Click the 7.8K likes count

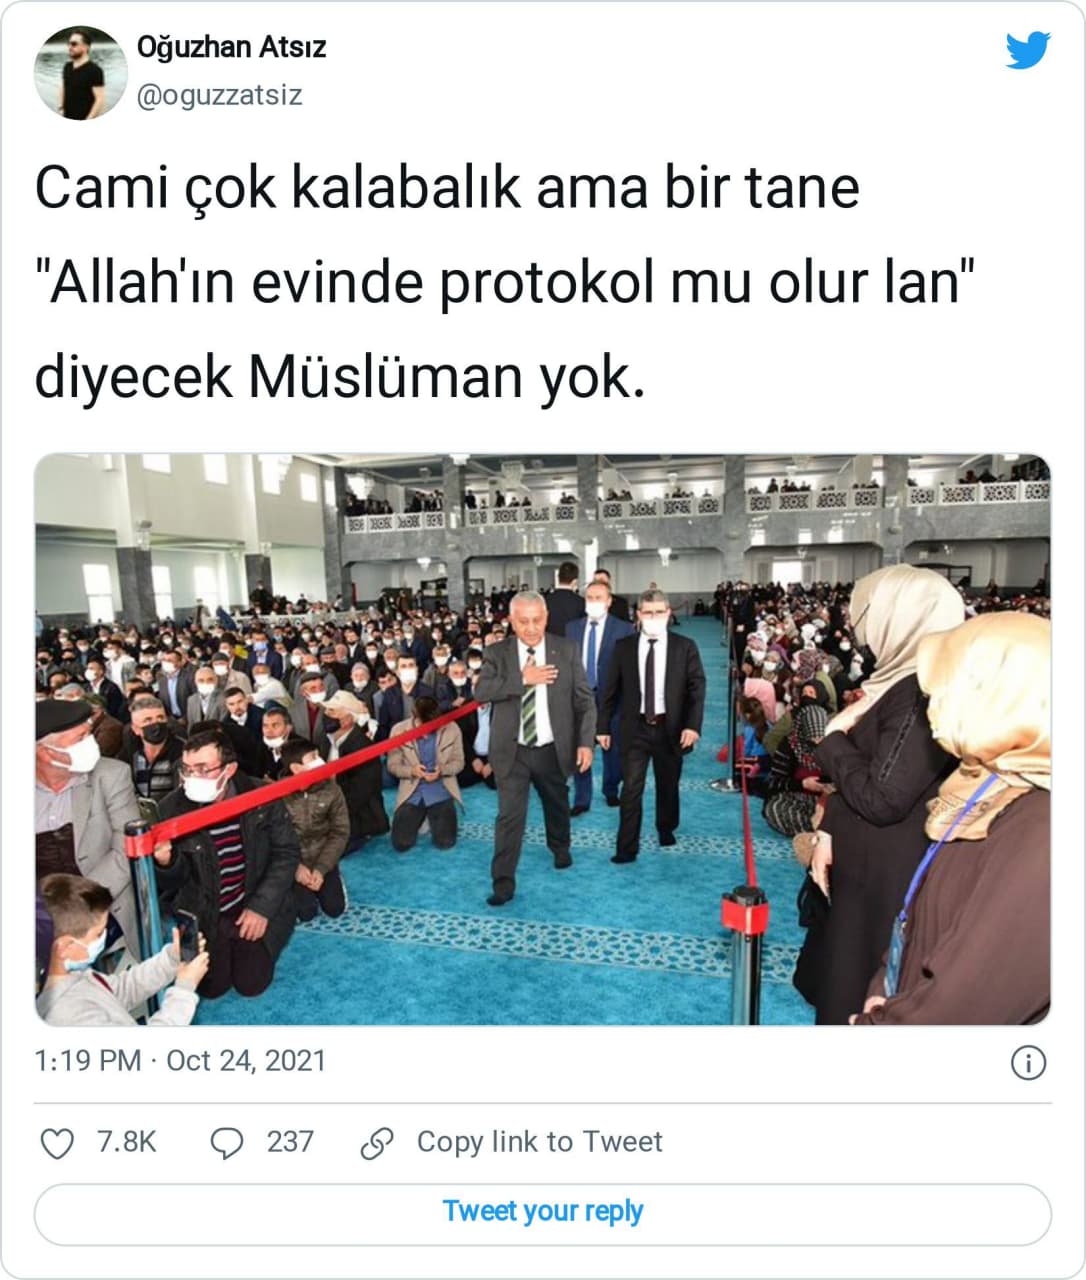point(127,1142)
